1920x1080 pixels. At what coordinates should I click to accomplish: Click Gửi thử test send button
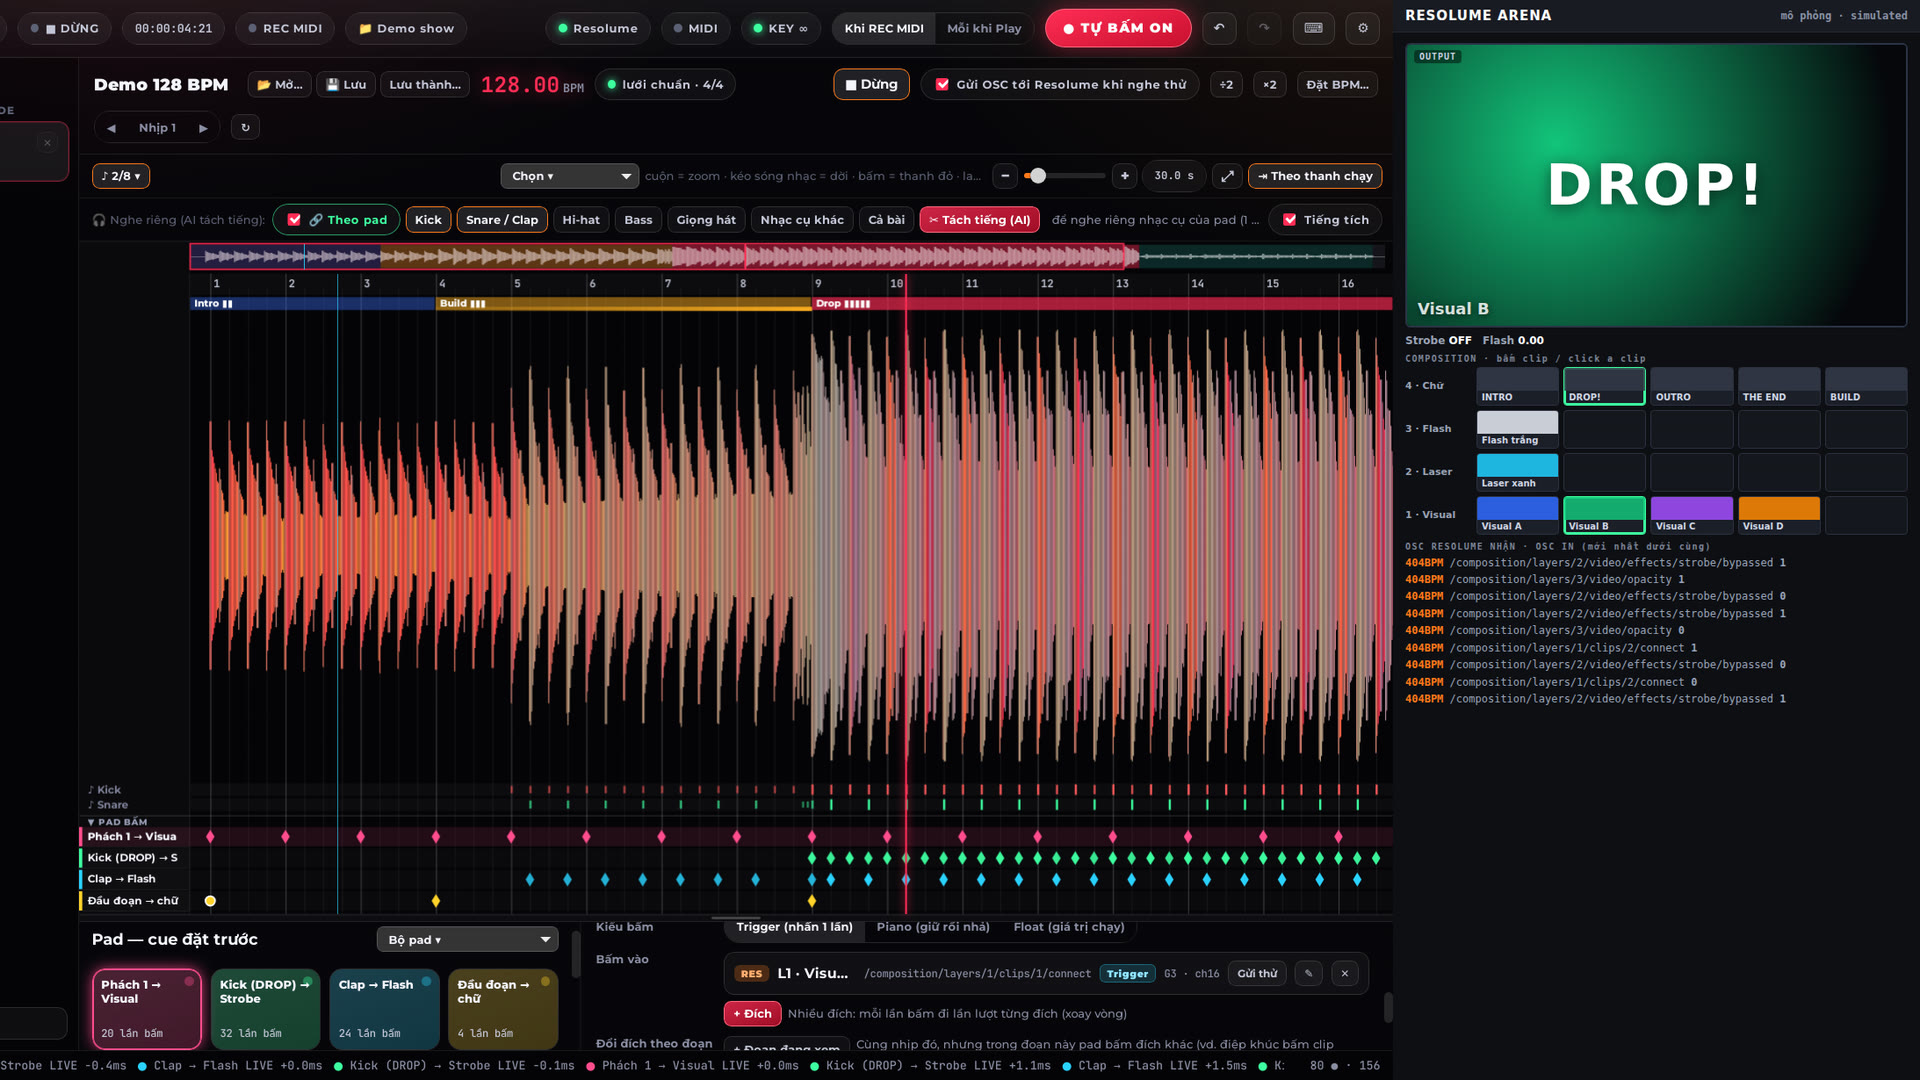1257,973
